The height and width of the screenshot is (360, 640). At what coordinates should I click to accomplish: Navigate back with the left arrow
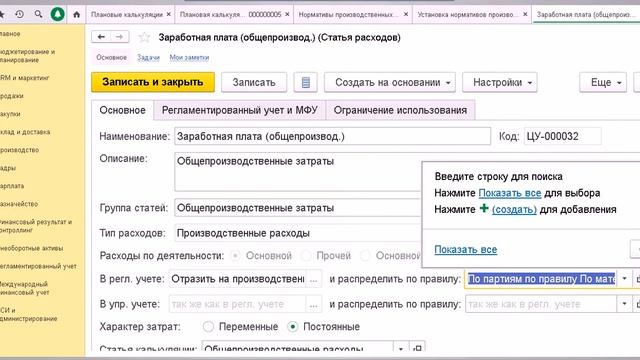pyautogui.click(x=101, y=37)
